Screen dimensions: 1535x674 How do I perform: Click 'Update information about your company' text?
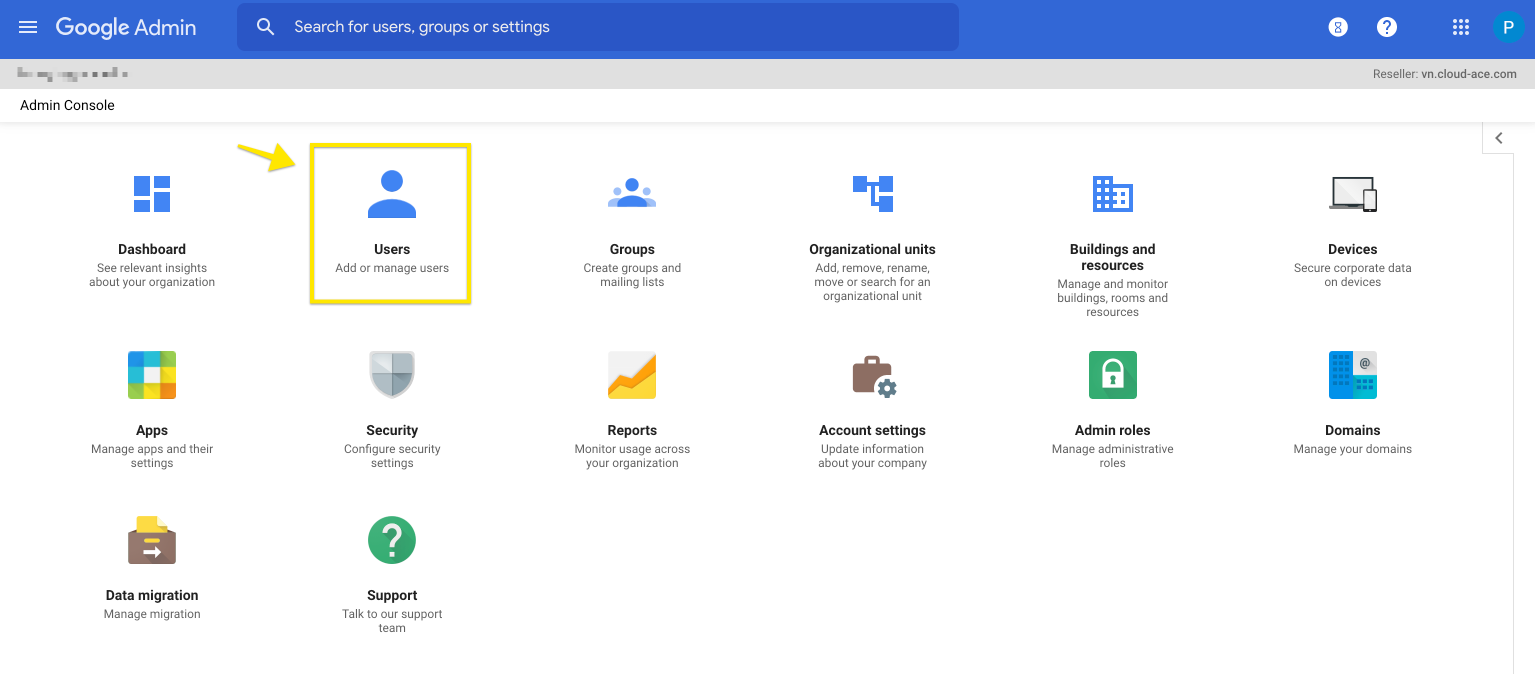click(x=873, y=456)
